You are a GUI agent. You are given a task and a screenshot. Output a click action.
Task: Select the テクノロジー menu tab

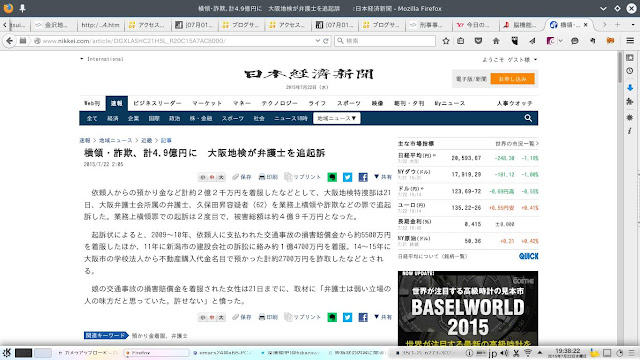(x=280, y=103)
